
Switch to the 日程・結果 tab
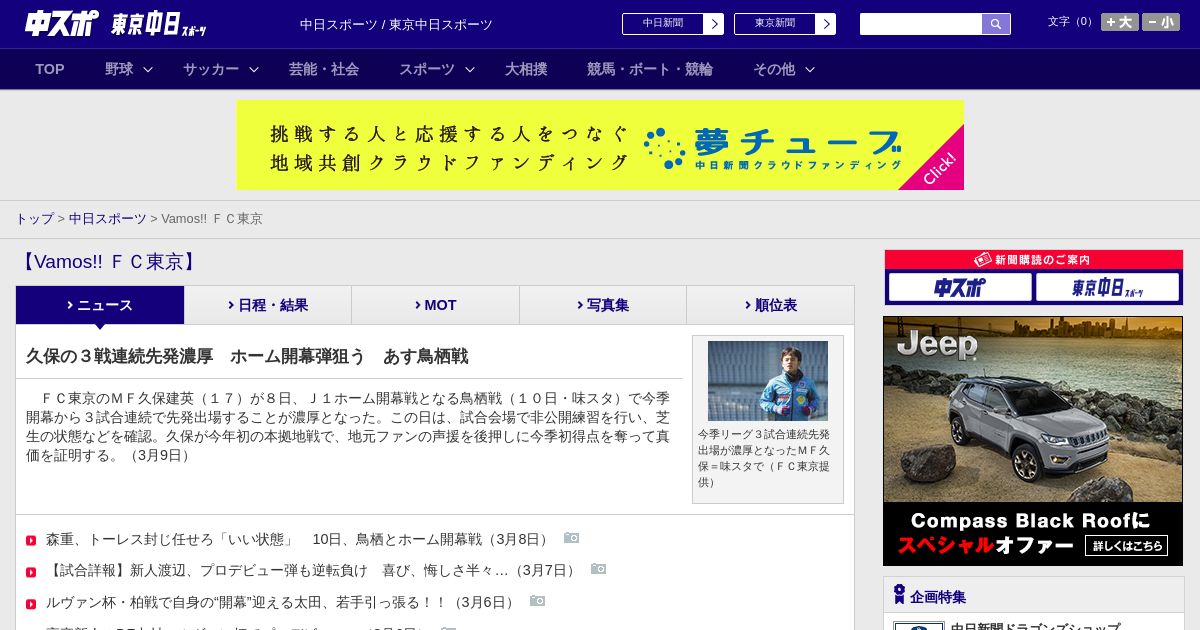268,305
